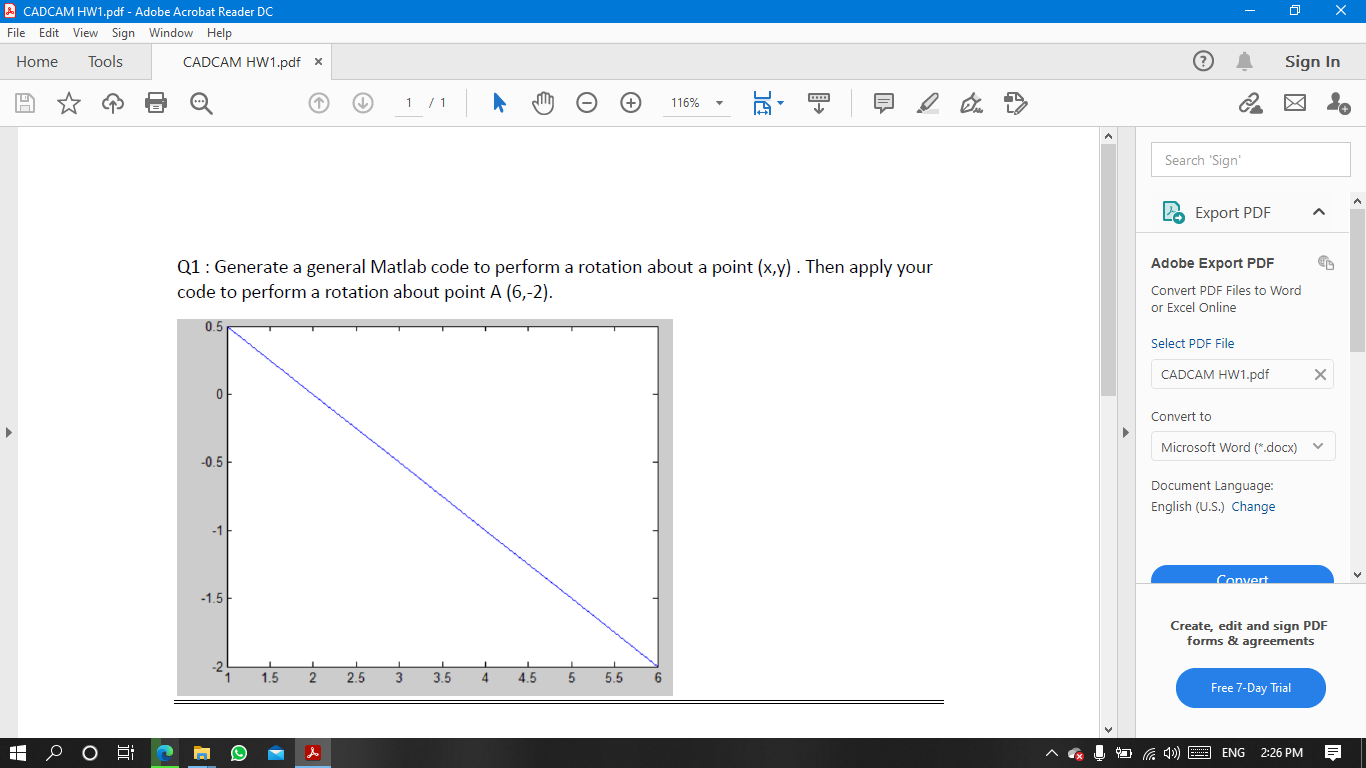The height and width of the screenshot is (768, 1366).
Task: Activate the Selection arrow tool
Action: (x=498, y=103)
